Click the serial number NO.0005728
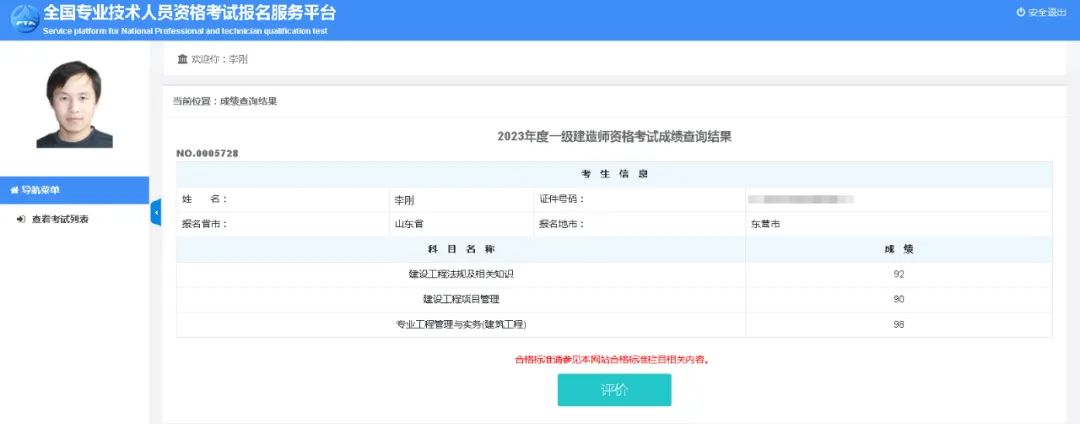 pos(207,153)
